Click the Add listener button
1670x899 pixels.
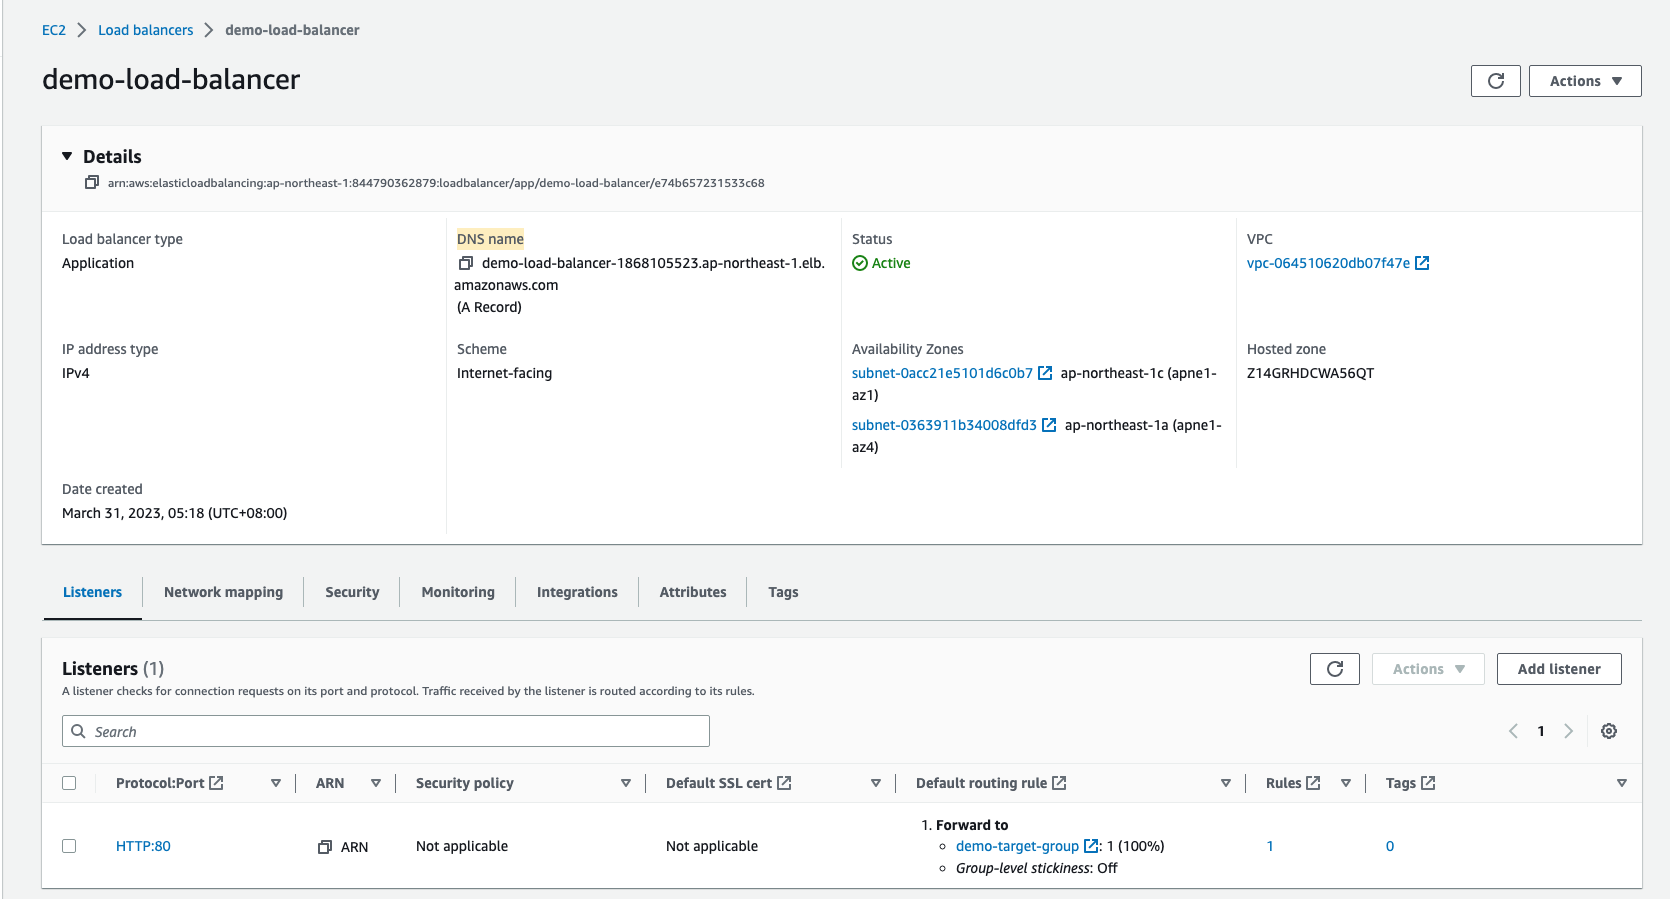pyautogui.click(x=1558, y=669)
